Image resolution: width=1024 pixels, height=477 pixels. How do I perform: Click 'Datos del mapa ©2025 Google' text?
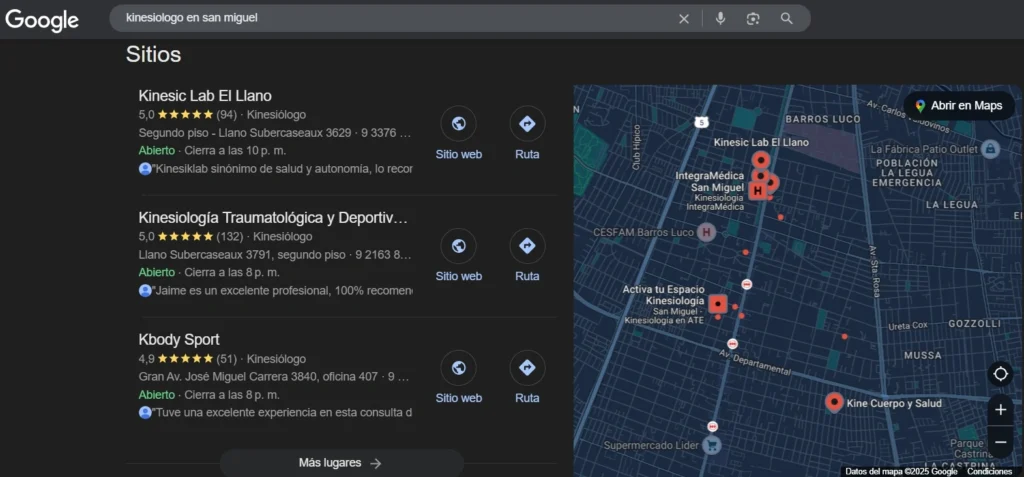pyautogui.click(x=901, y=472)
